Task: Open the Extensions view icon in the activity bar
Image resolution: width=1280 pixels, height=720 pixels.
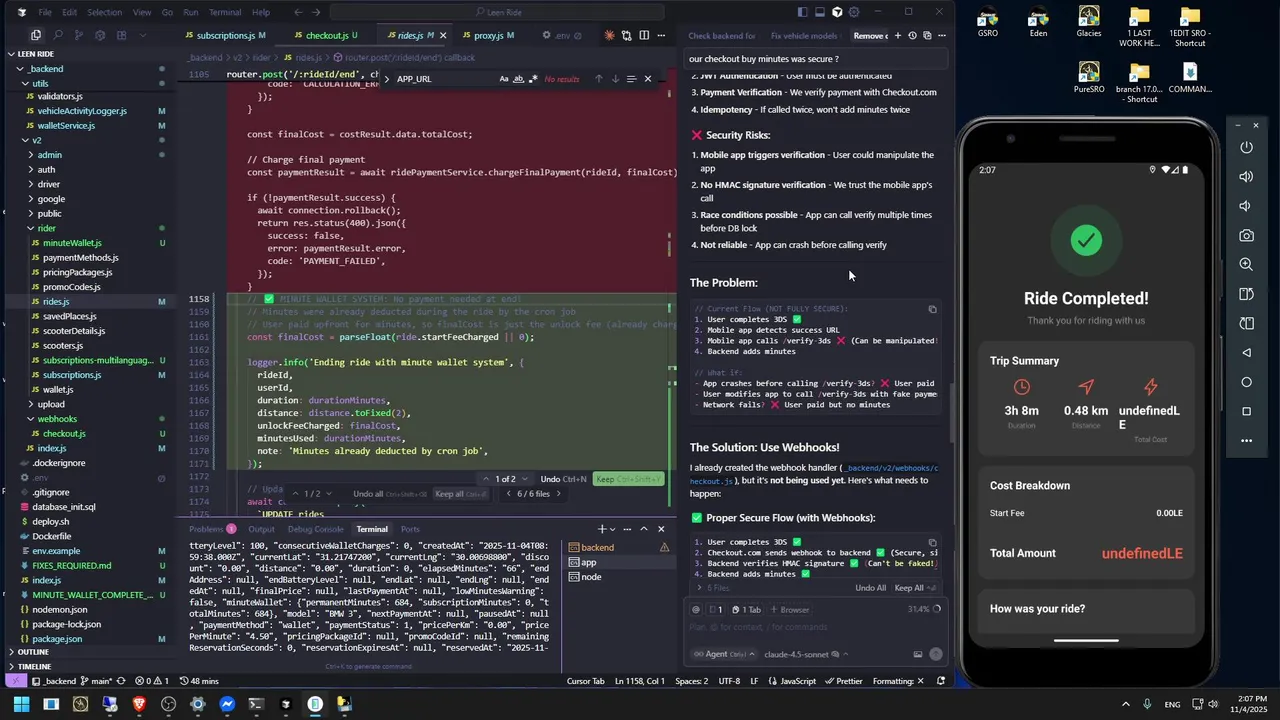Action: click(x=122, y=35)
